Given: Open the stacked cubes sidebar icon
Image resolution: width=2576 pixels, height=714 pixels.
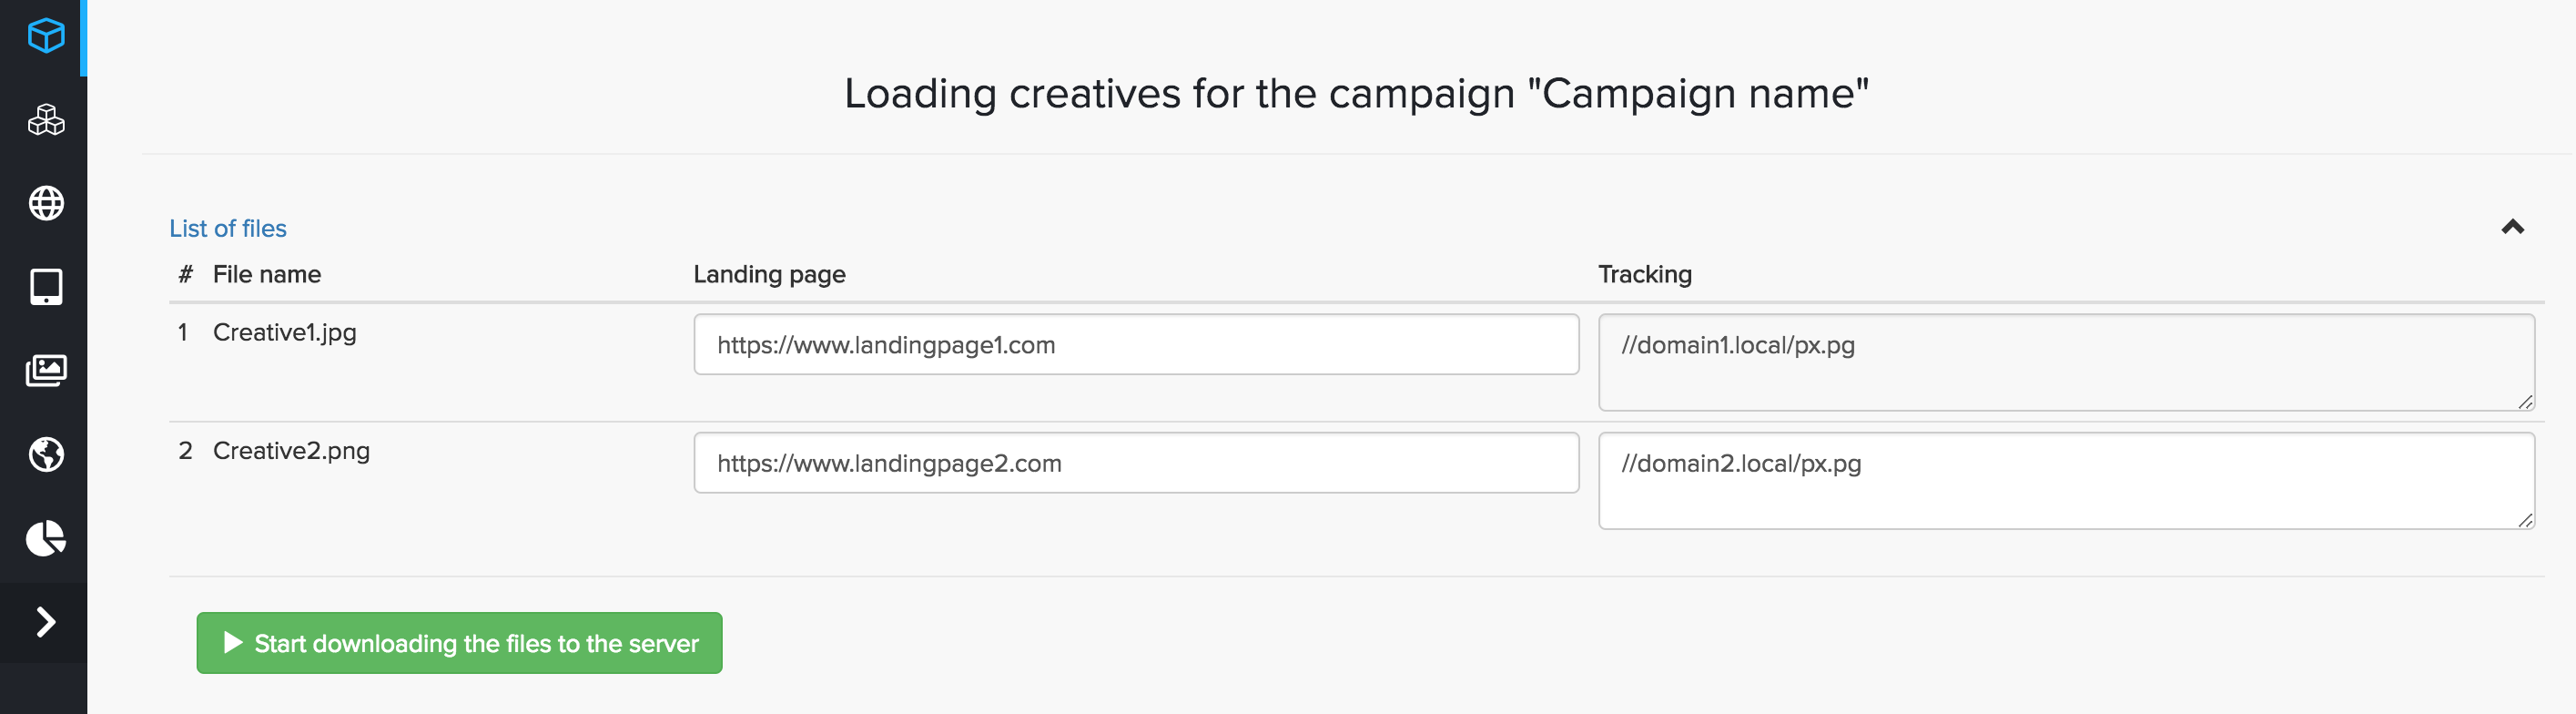Looking at the screenshot, I should pos(45,120).
